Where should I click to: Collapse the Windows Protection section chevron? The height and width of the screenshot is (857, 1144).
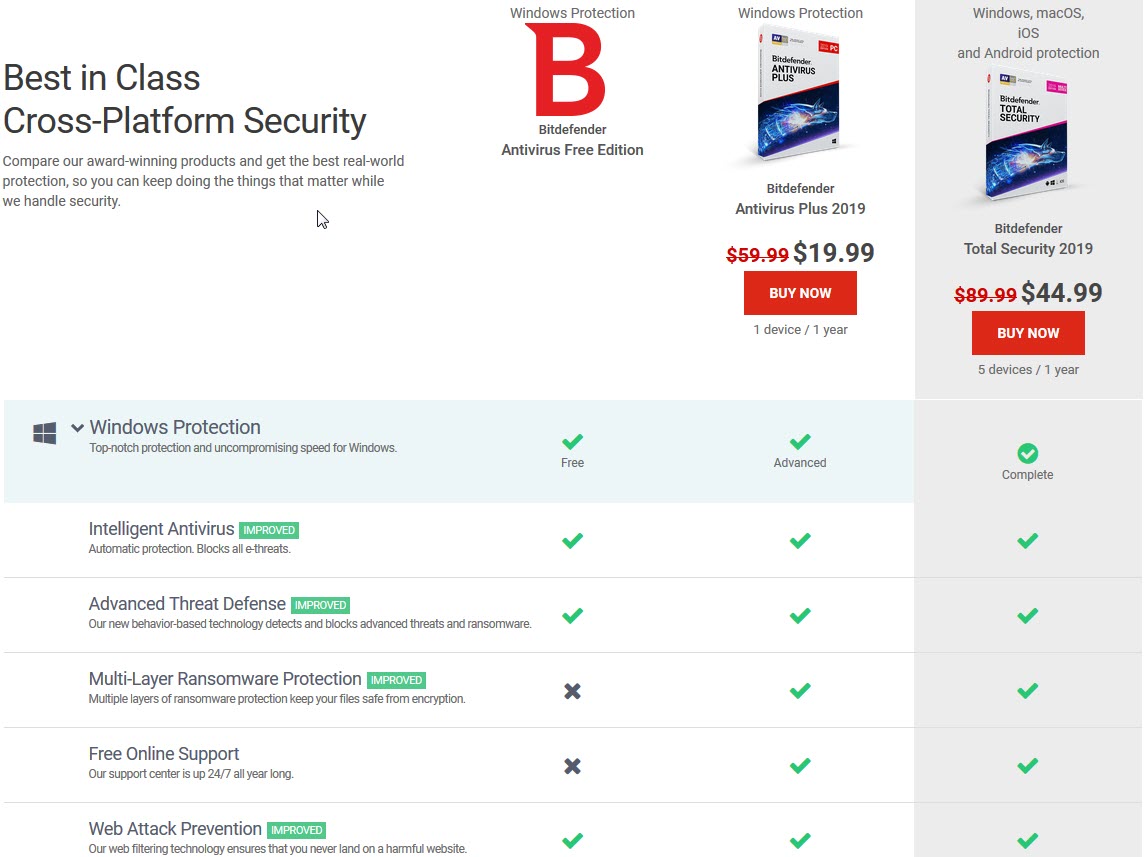77,428
